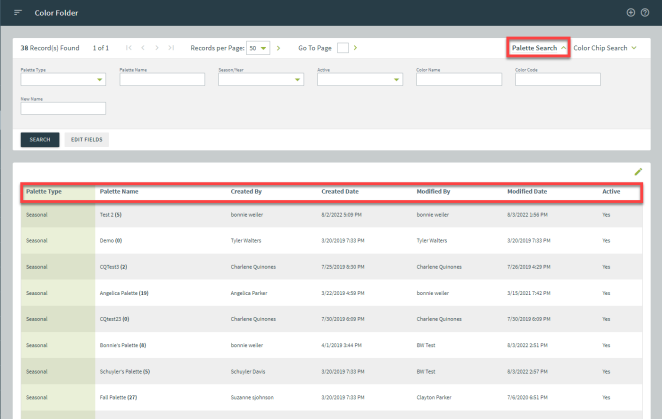Click the green pencil edit icon
662x419 pixels.
click(x=638, y=172)
